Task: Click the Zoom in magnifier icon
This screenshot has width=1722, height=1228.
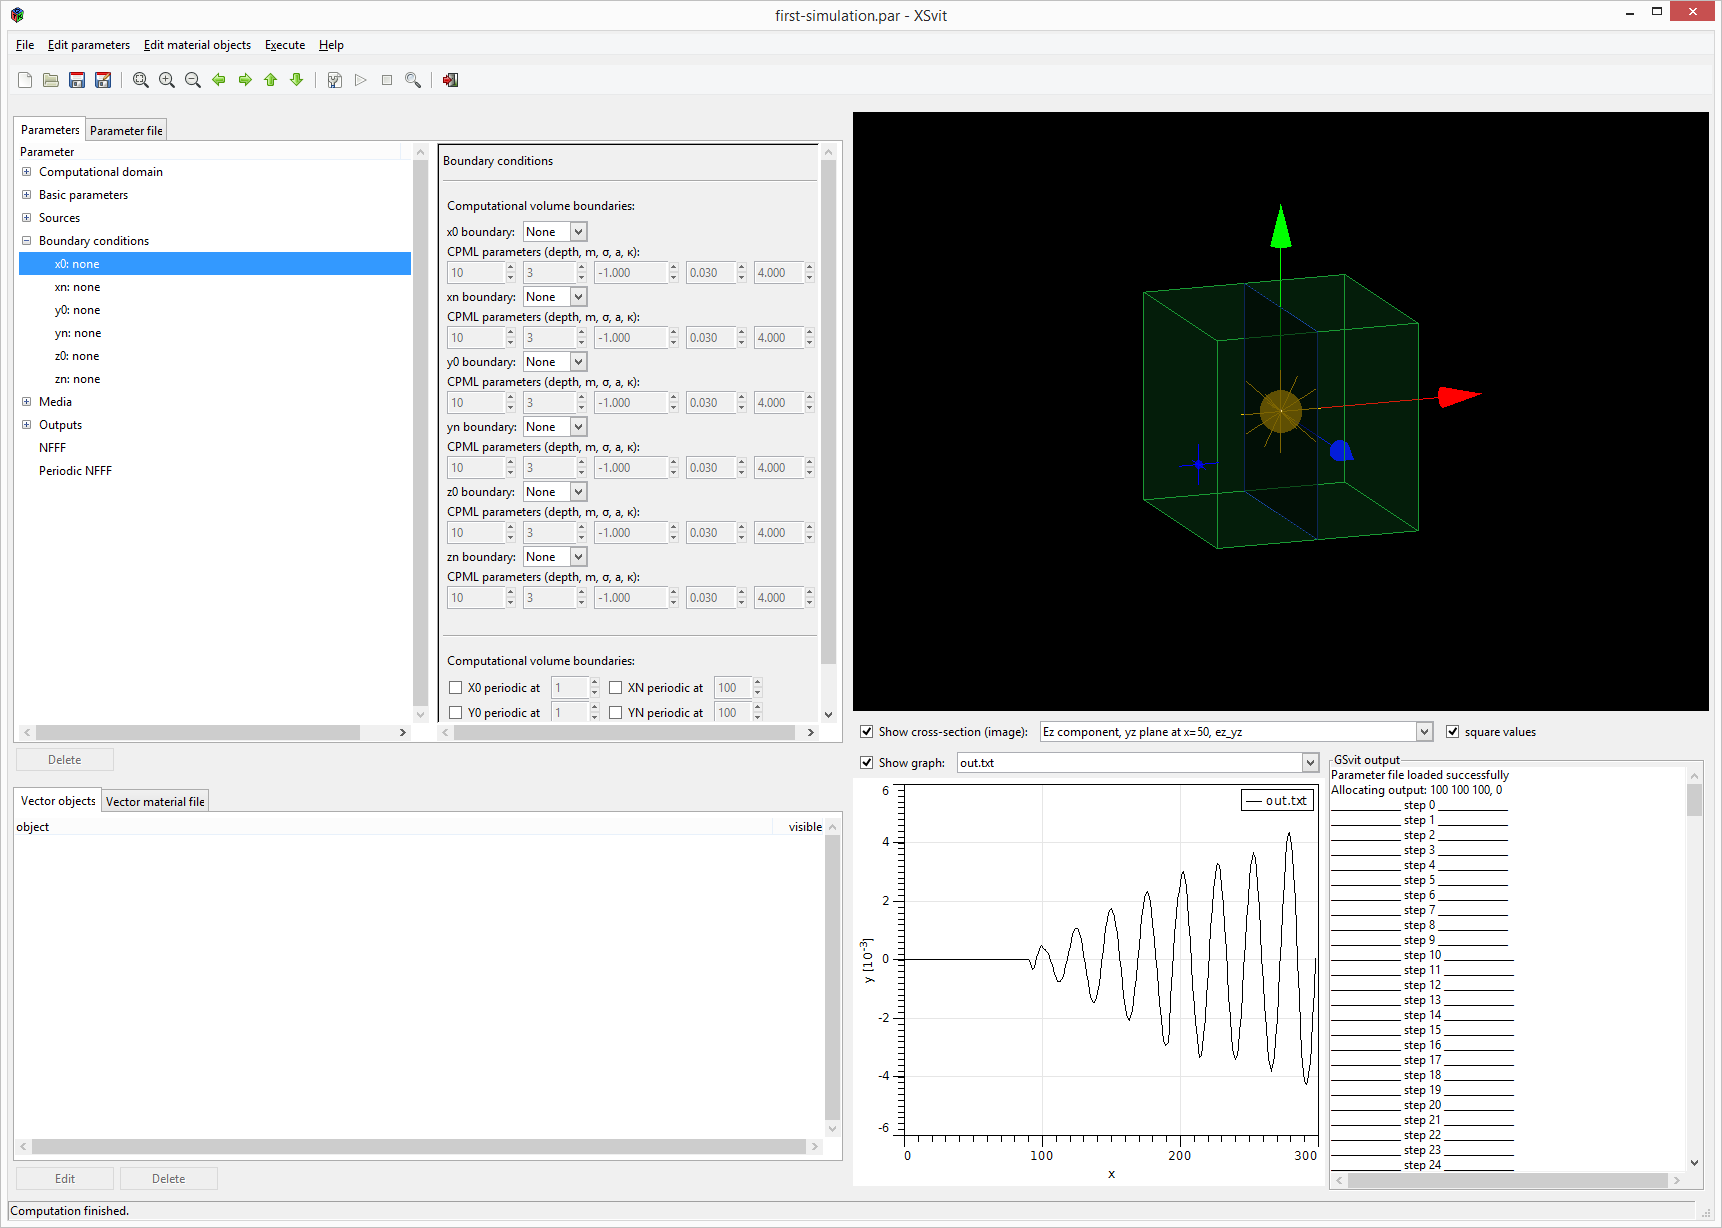Action: point(167,80)
